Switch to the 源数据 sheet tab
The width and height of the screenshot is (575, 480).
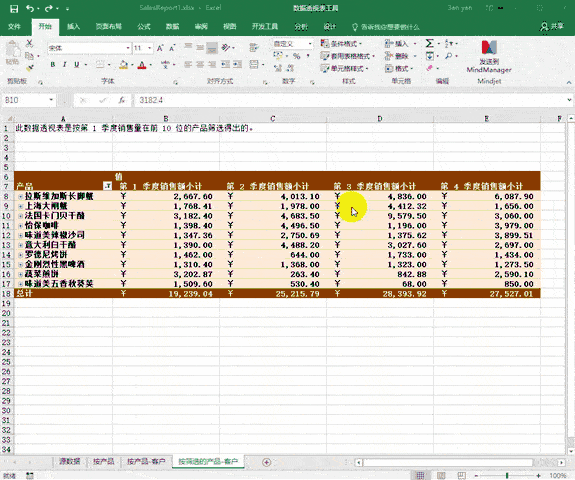(70, 461)
